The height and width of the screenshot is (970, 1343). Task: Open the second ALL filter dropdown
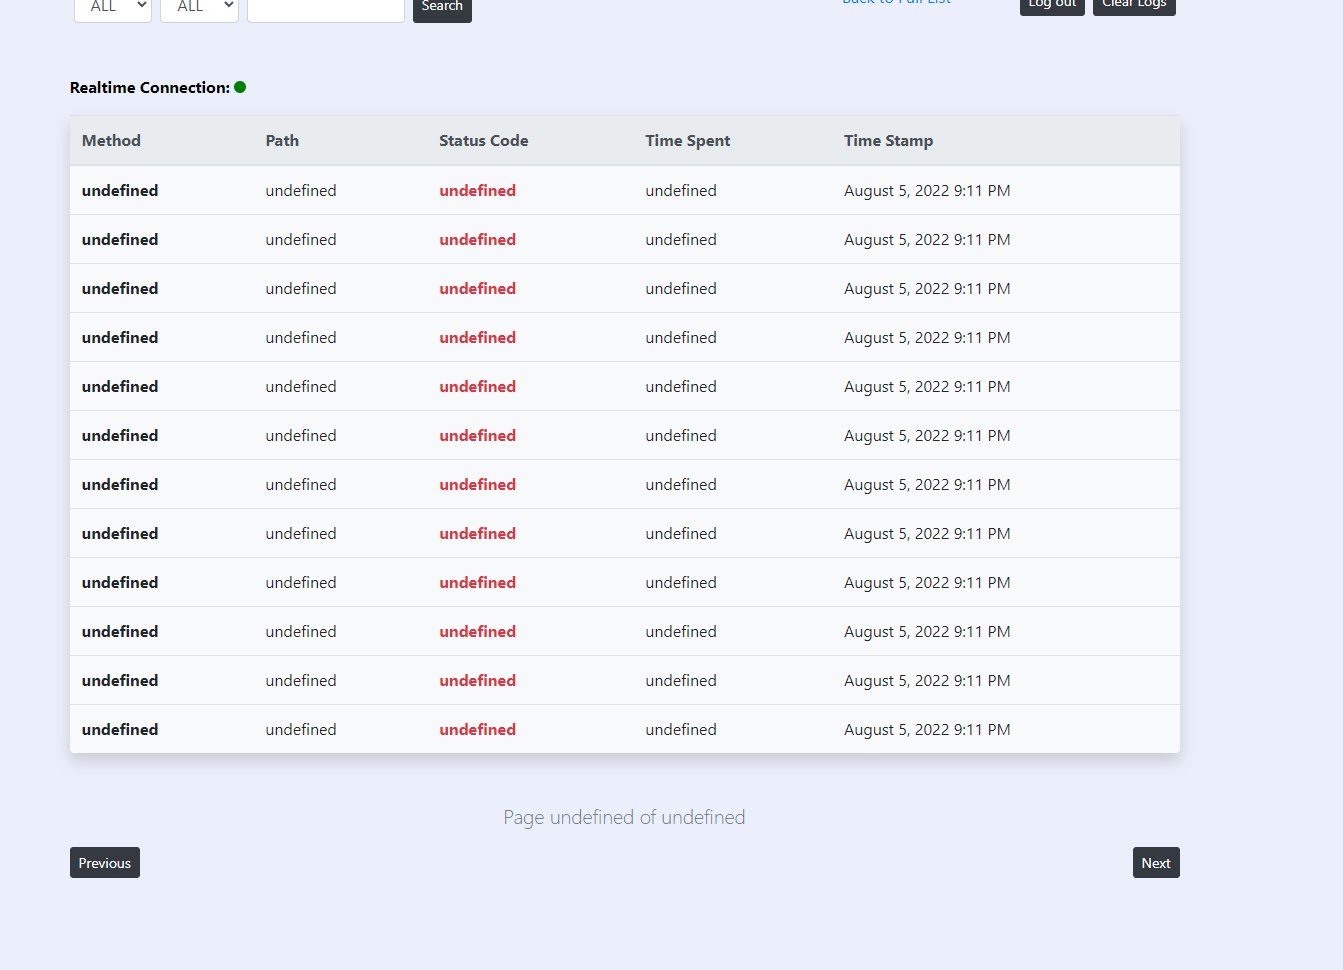198,8
